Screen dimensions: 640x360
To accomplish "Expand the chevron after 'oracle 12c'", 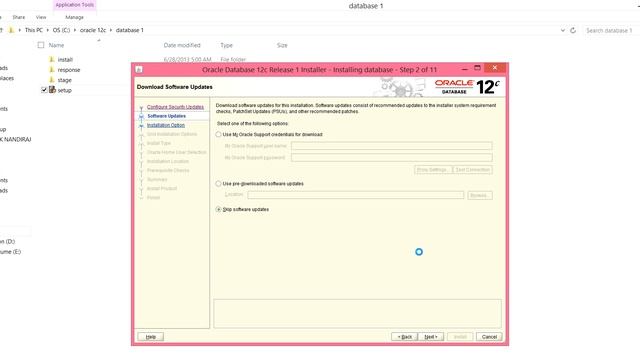I will click(111, 30).
